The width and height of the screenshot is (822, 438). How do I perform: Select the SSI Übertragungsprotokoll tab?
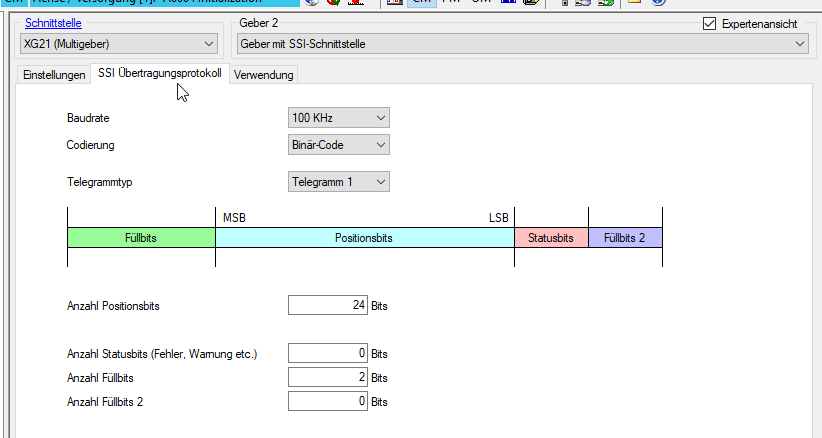click(x=159, y=74)
